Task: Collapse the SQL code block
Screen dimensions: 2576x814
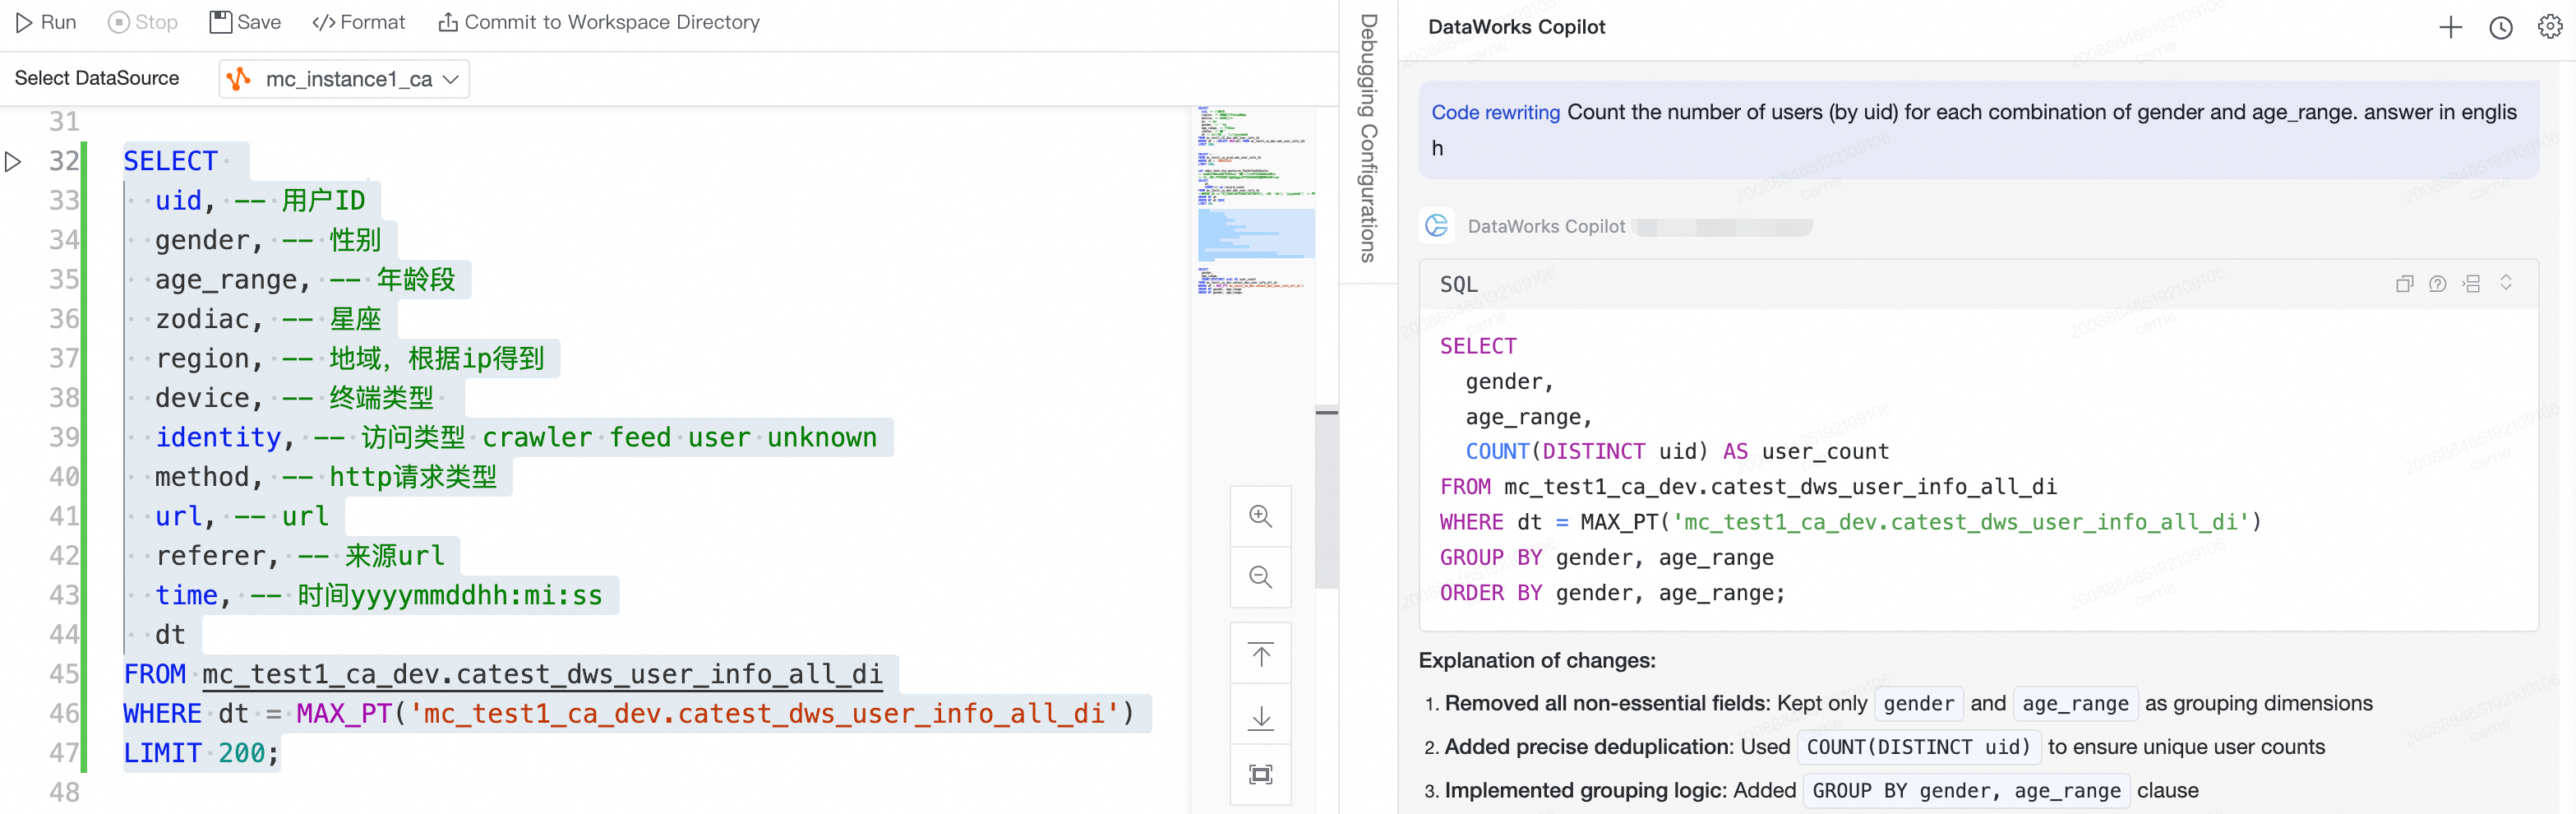Action: pyautogui.click(x=2505, y=284)
